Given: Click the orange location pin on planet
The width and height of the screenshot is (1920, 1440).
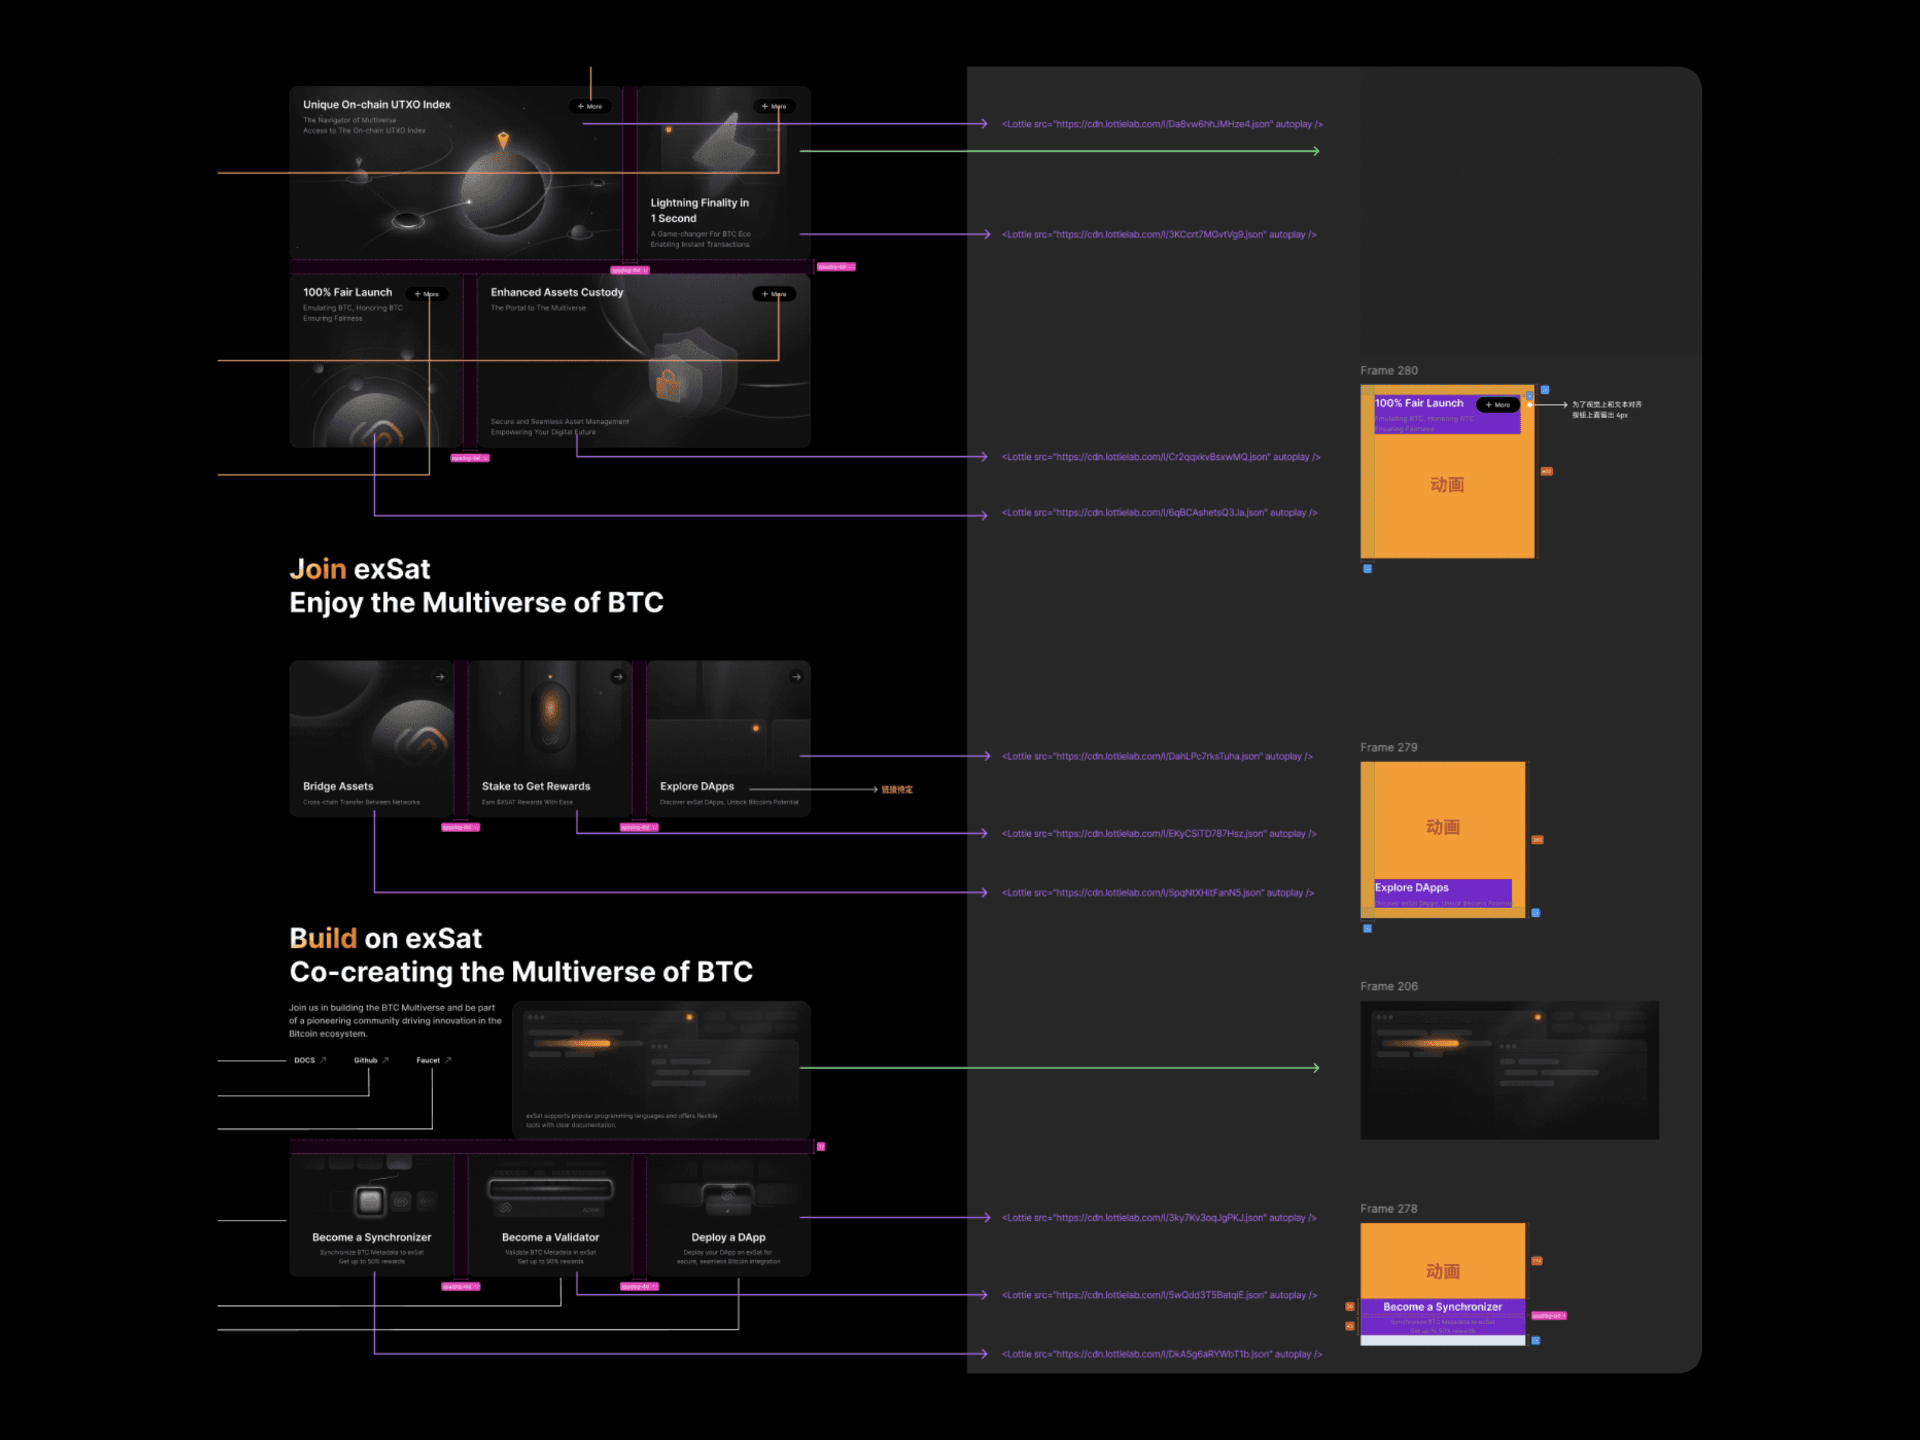Looking at the screenshot, I should point(503,140).
